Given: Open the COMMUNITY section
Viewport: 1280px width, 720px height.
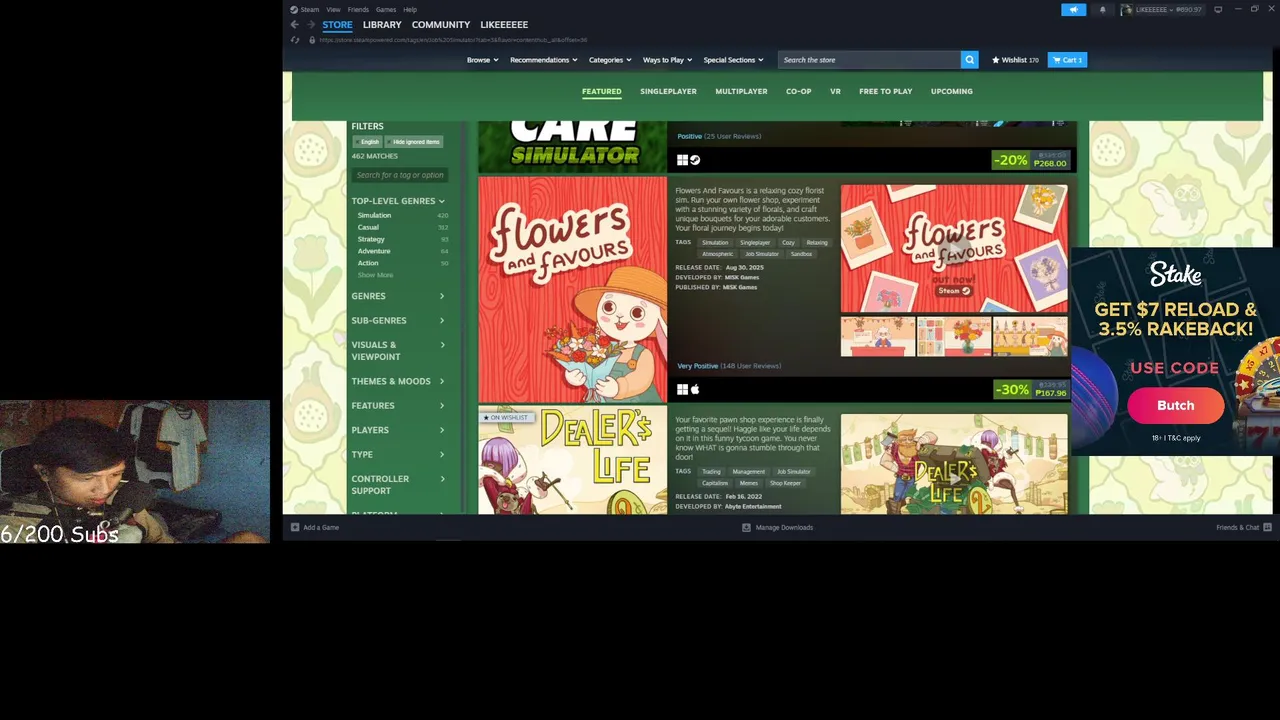Looking at the screenshot, I should point(441,24).
